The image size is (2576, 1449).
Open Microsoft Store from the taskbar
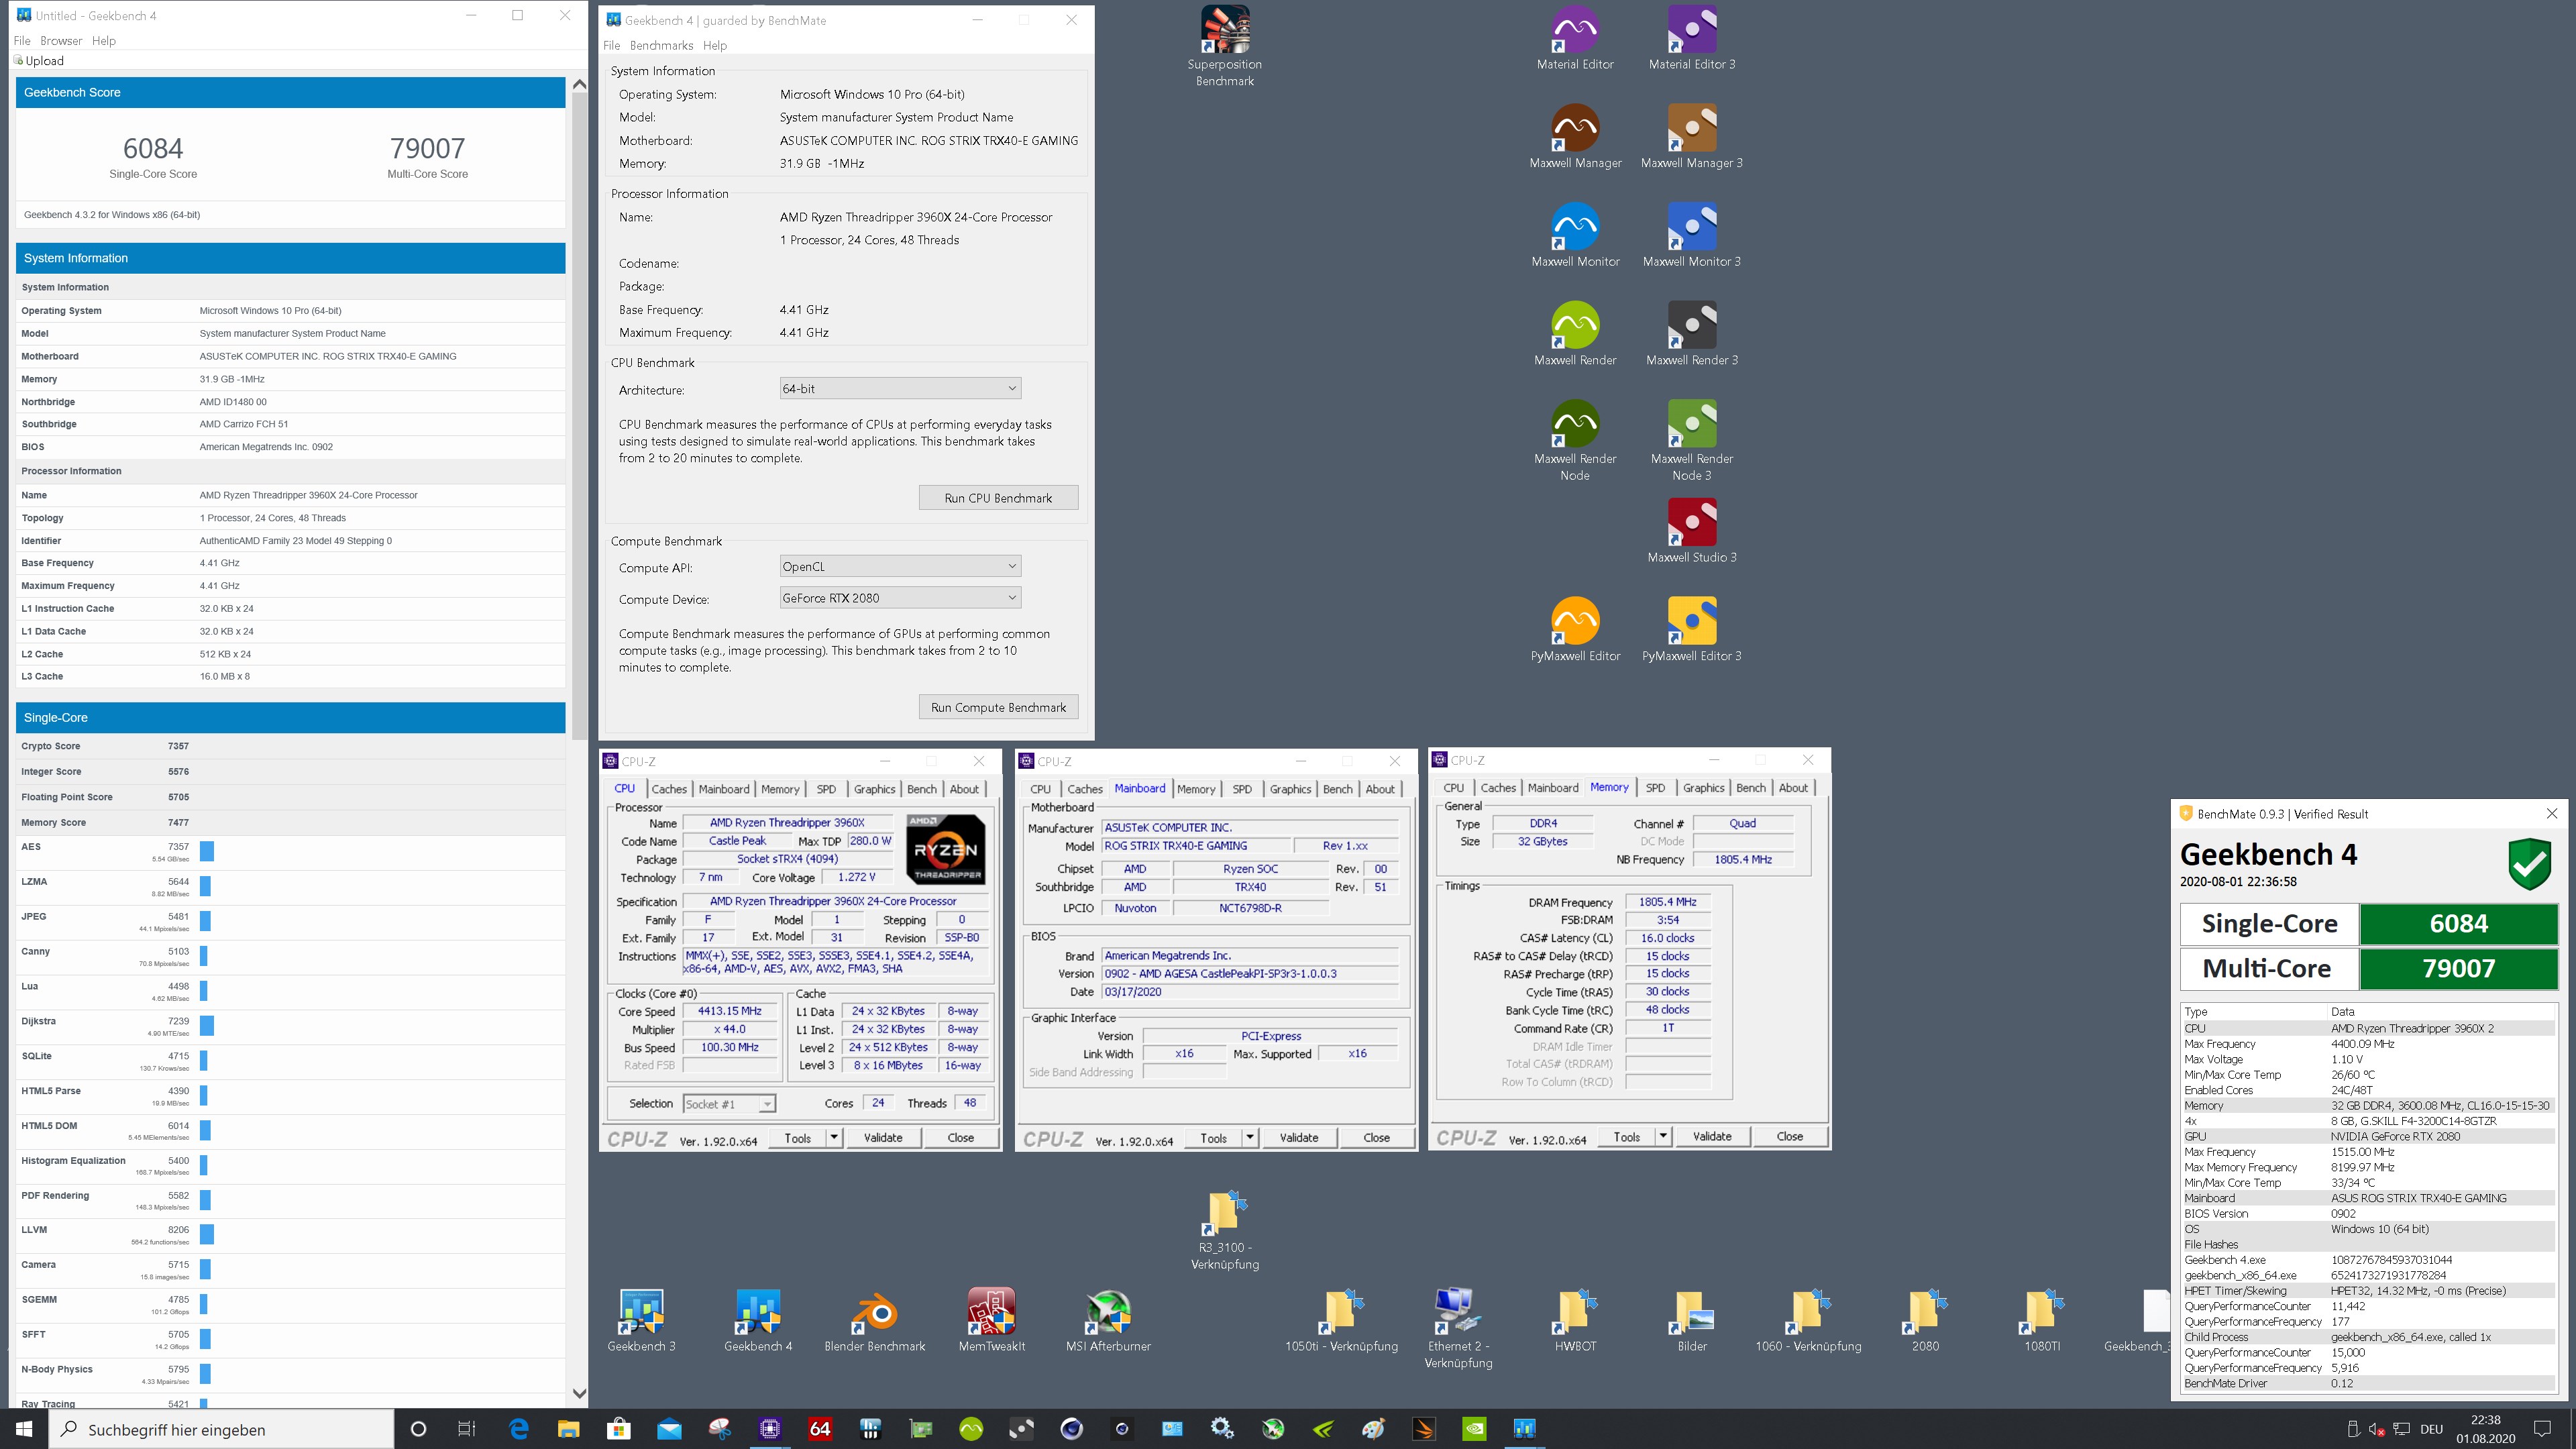tap(619, 1429)
